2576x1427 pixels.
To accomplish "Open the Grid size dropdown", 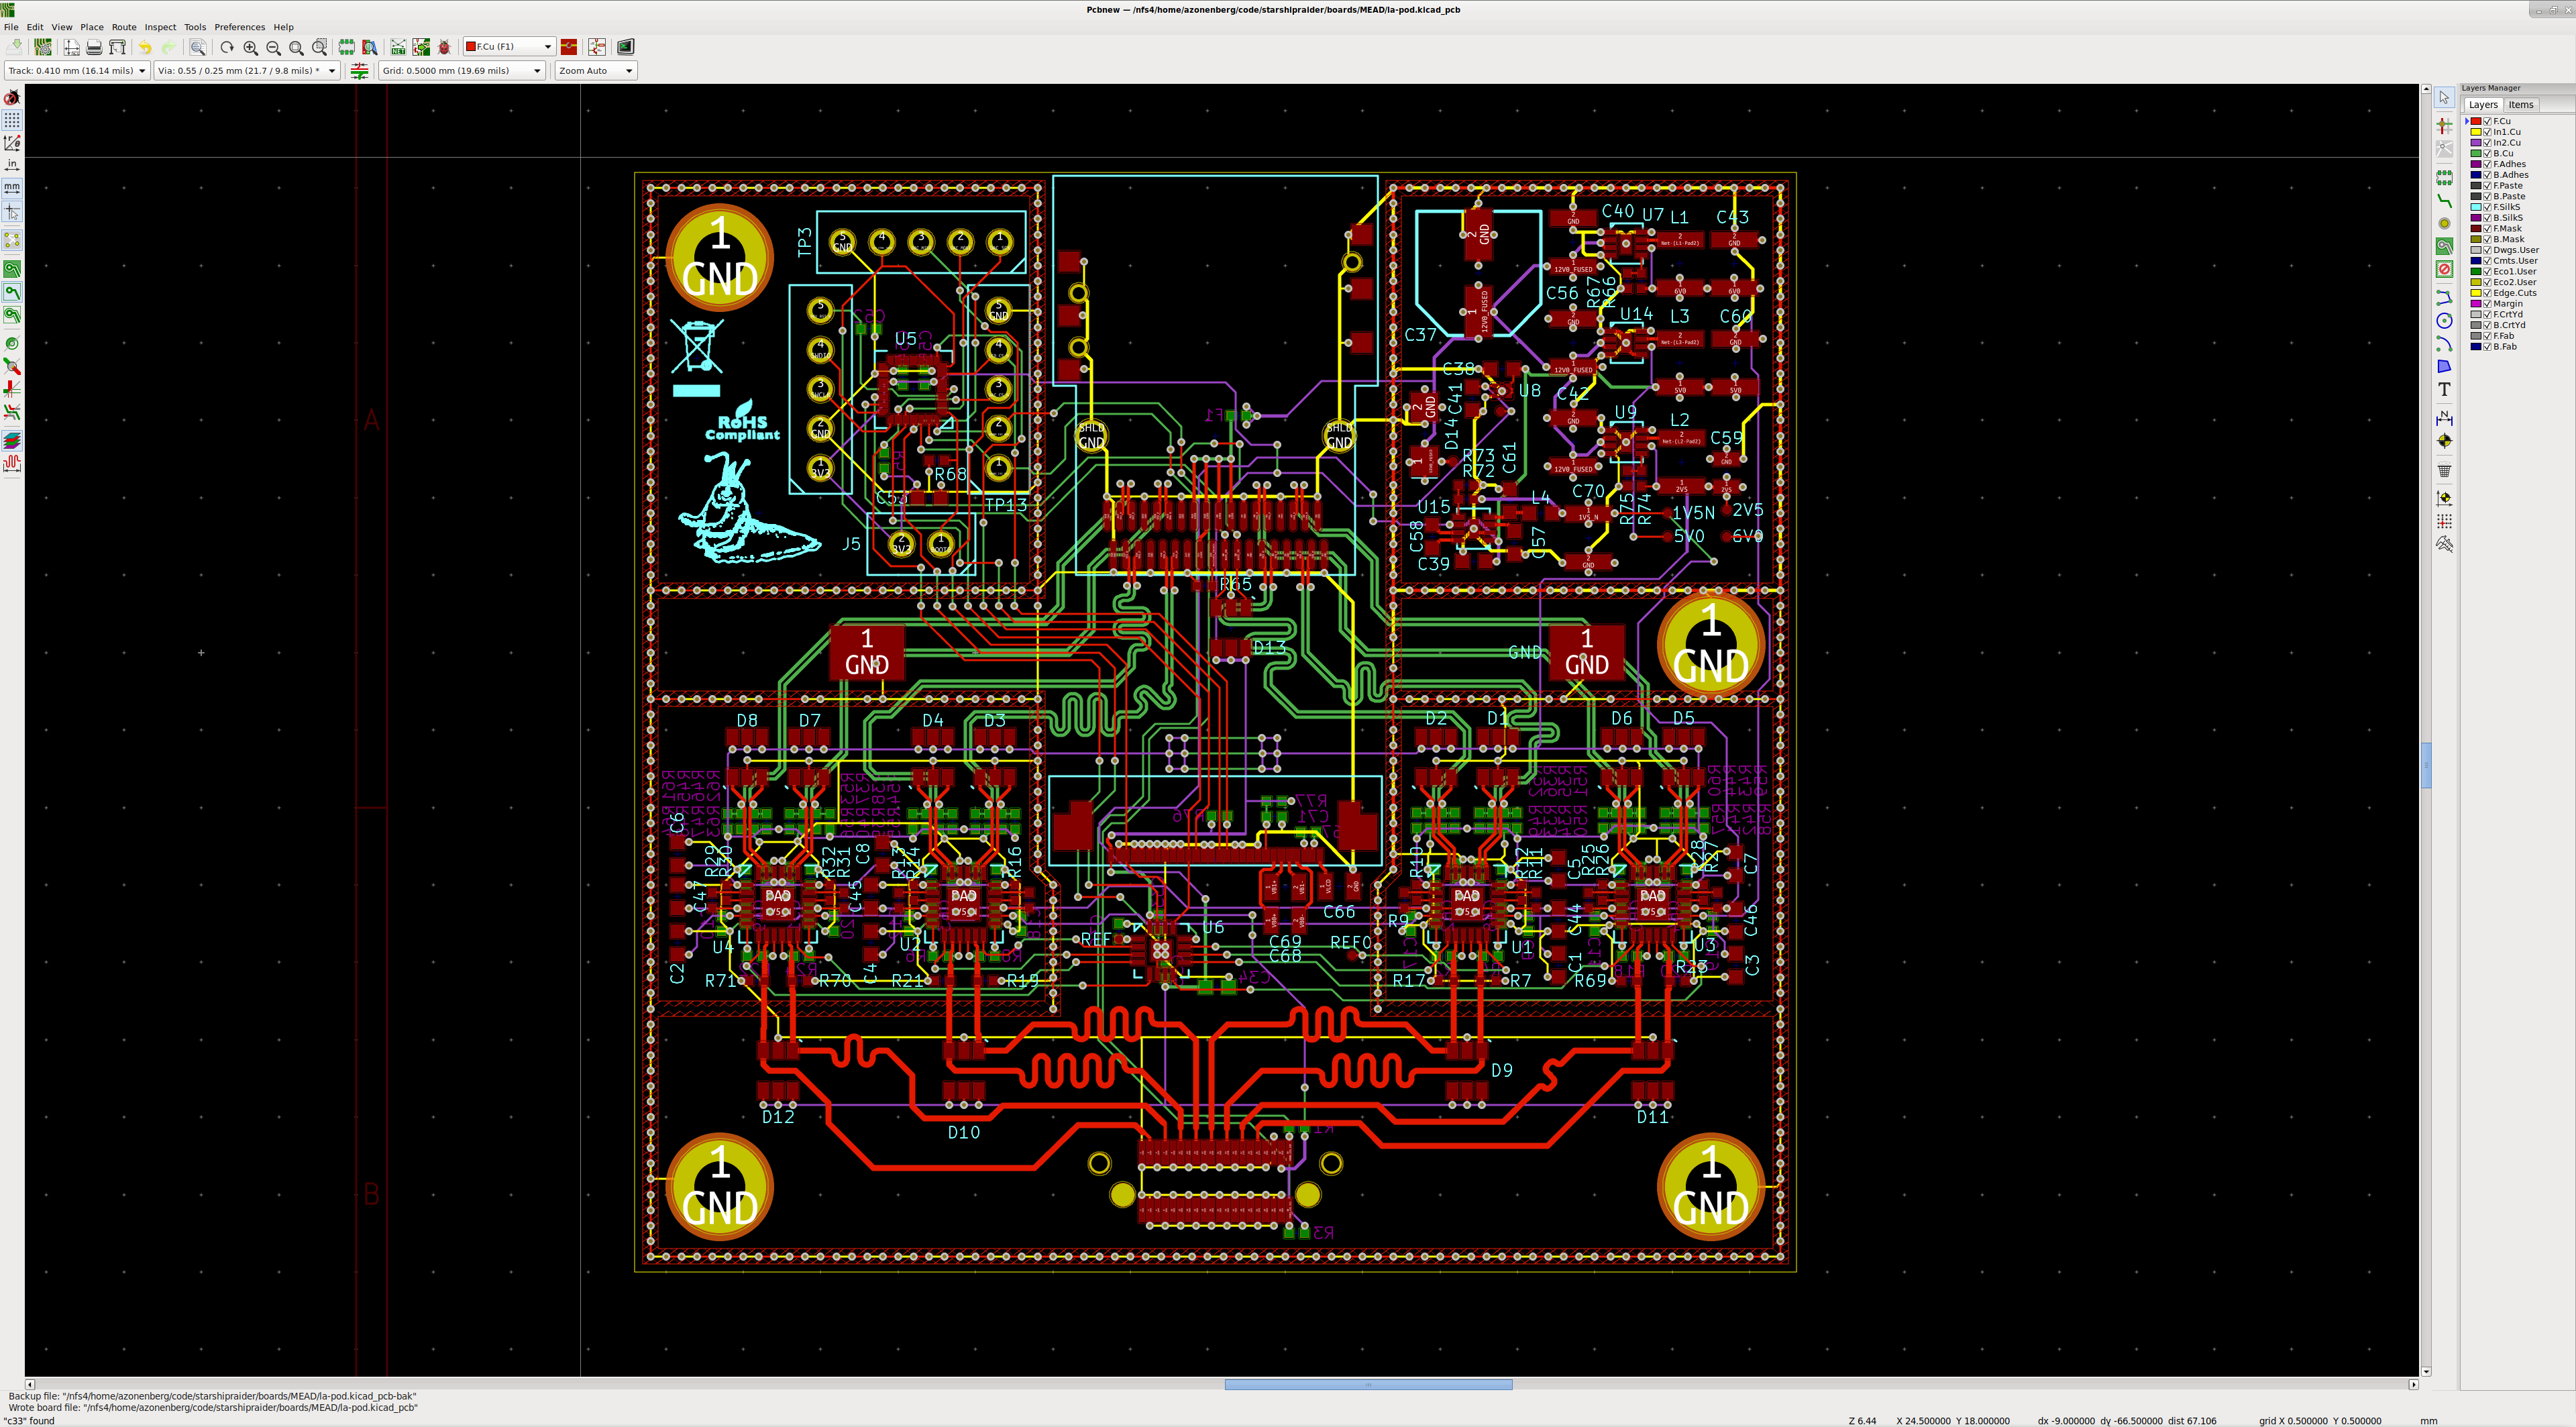I will (462, 71).
